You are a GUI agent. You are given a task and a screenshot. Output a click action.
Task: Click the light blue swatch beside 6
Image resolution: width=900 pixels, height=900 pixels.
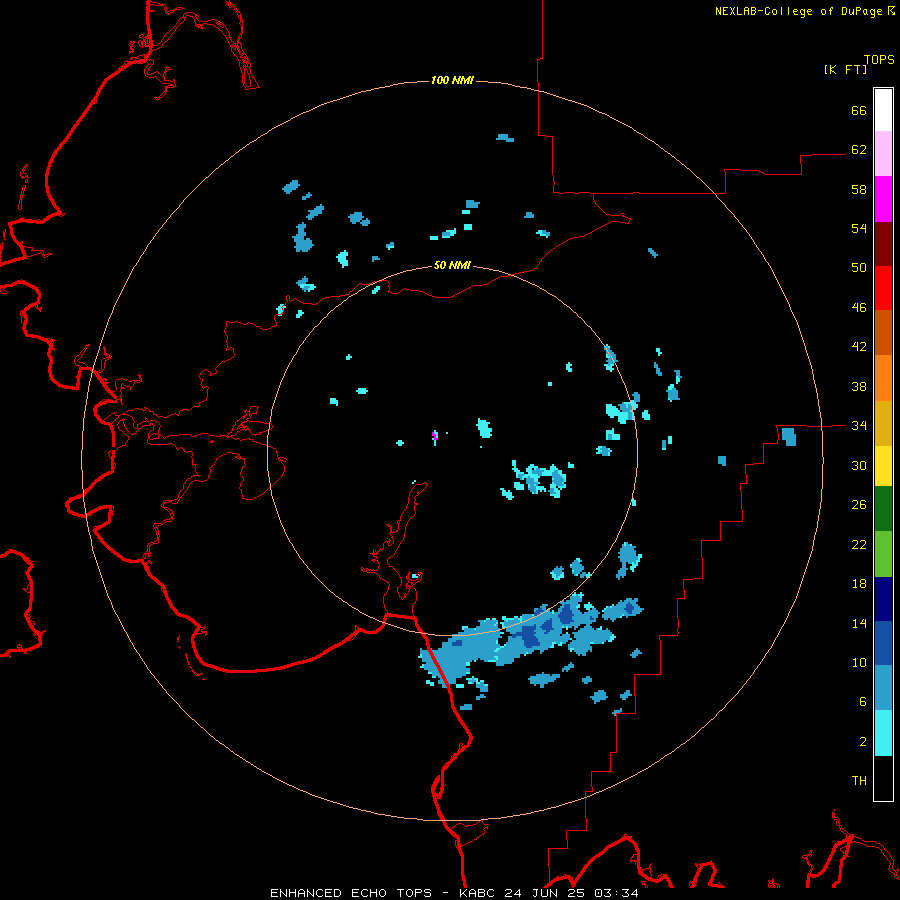(883, 688)
